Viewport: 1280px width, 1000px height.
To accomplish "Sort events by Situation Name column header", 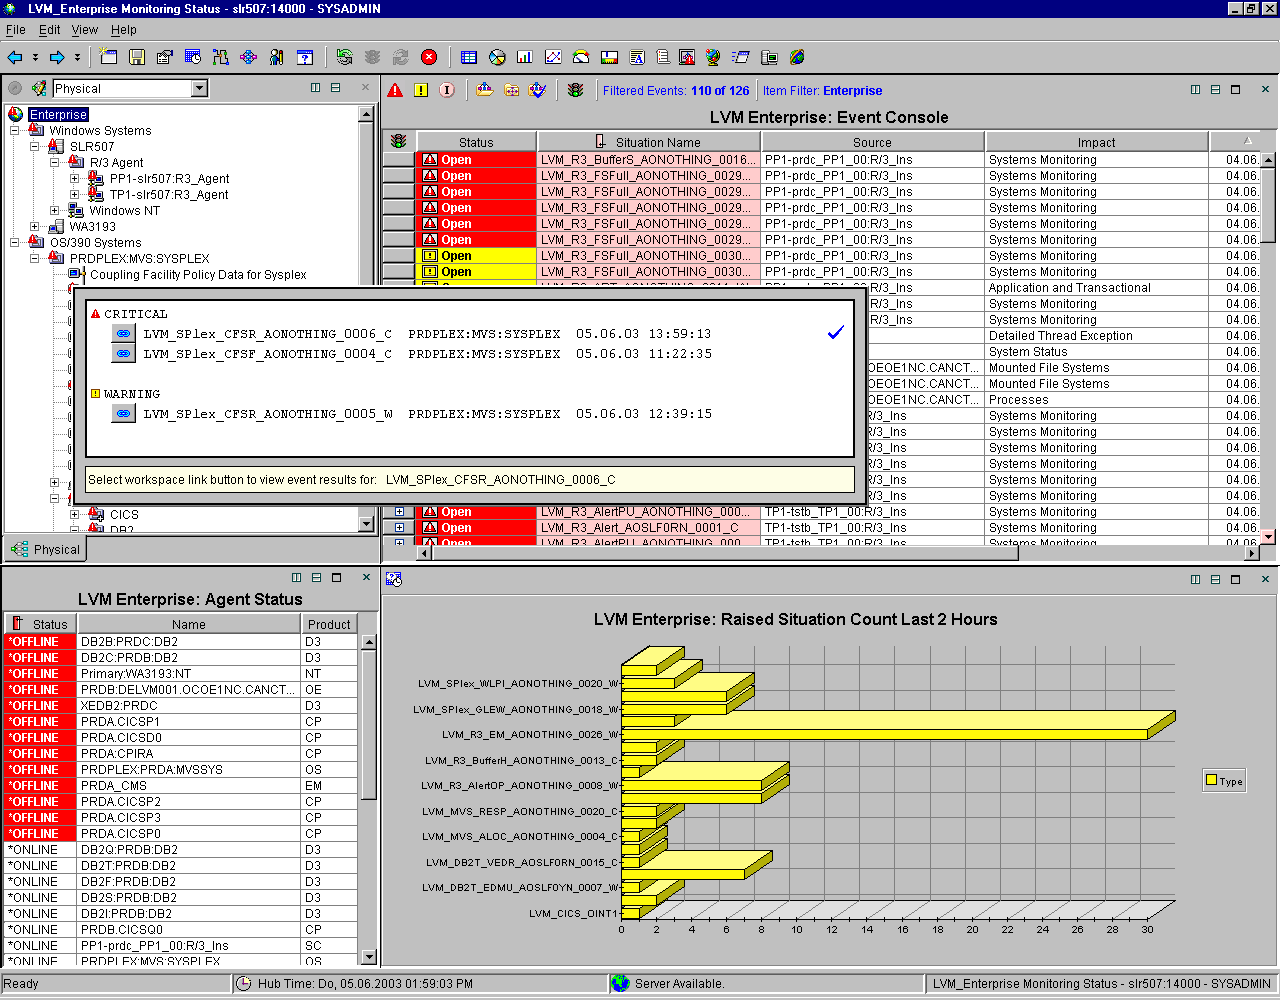I will (650, 142).
